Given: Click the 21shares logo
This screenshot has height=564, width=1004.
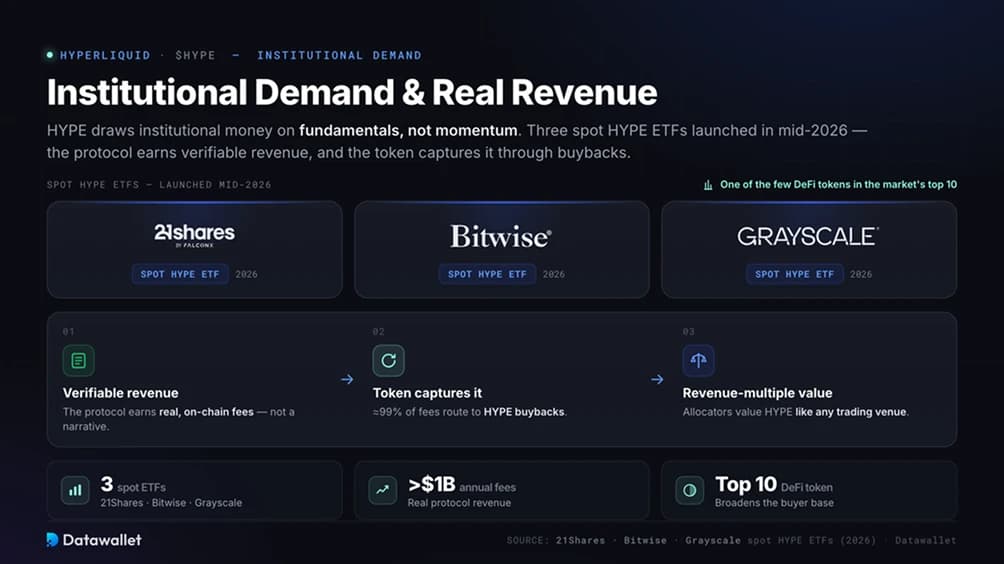Looking at the screenshot, I should [x=194, y=235].
